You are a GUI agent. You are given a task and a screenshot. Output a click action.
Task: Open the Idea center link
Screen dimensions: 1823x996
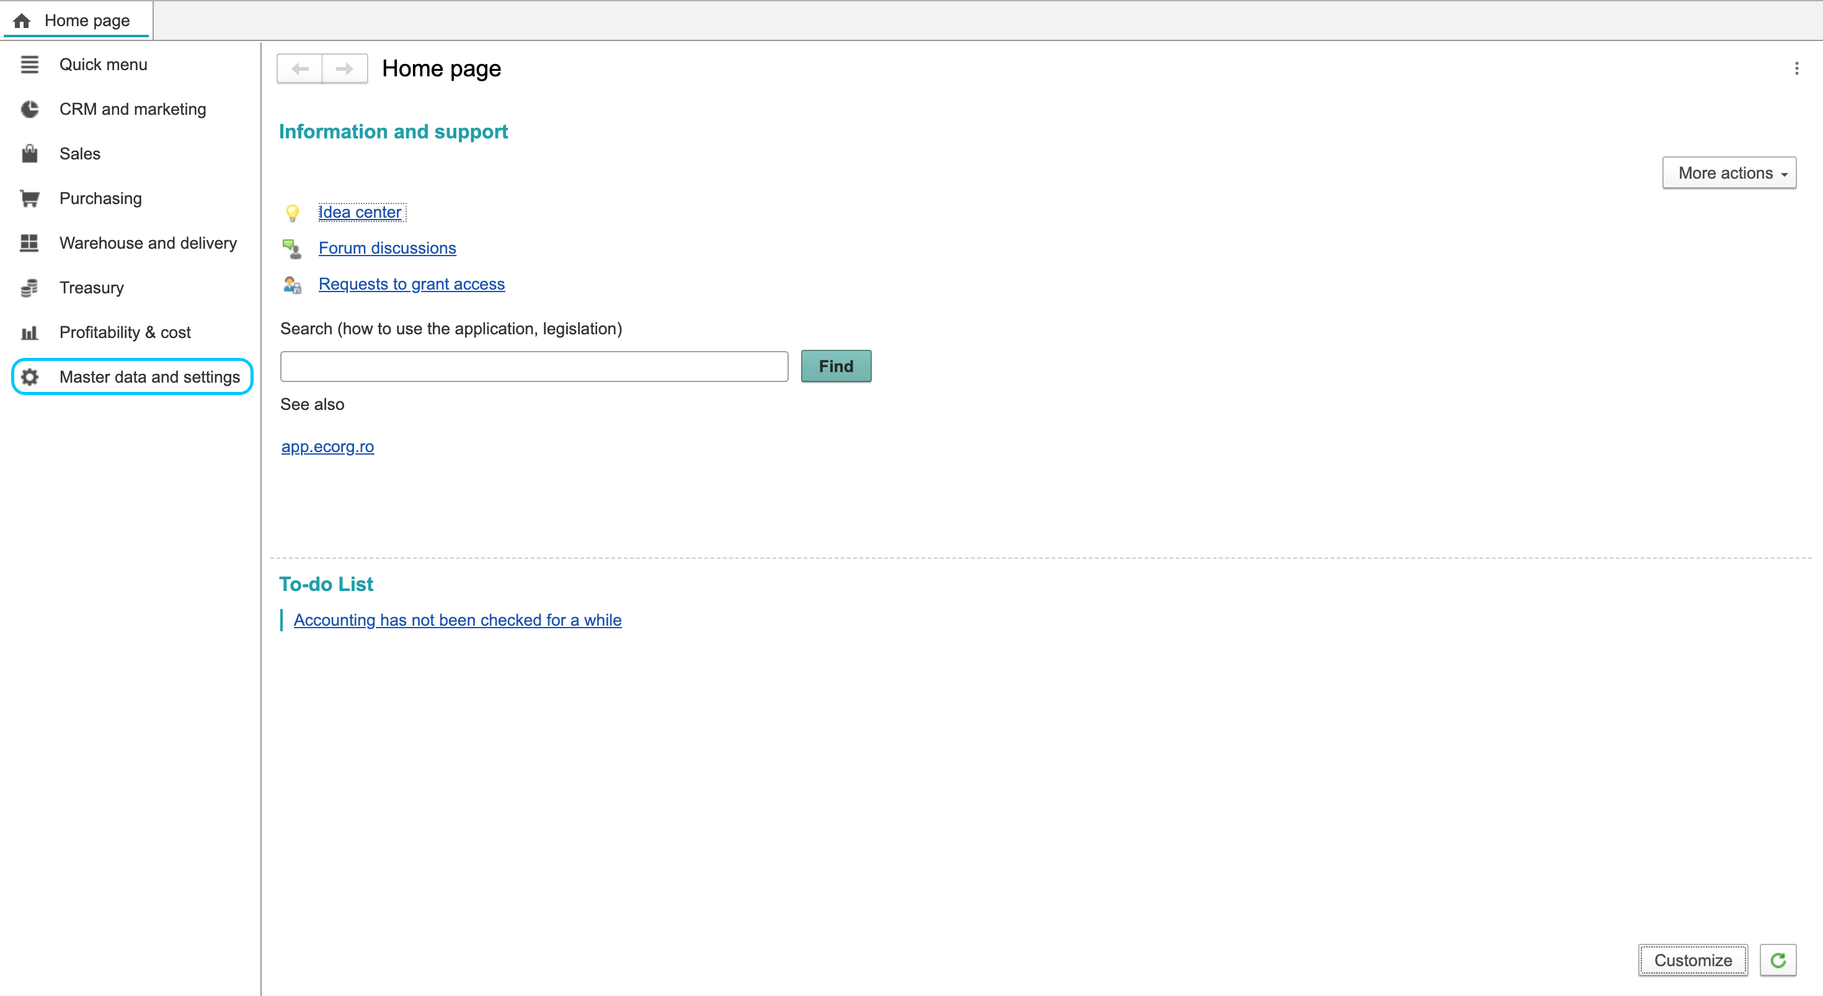click(x=360, y=212)
